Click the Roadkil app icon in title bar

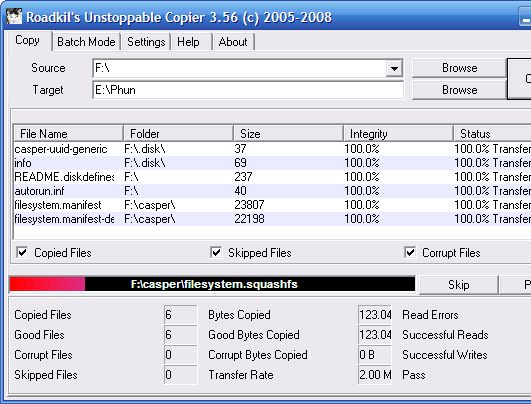pos(14,16)
